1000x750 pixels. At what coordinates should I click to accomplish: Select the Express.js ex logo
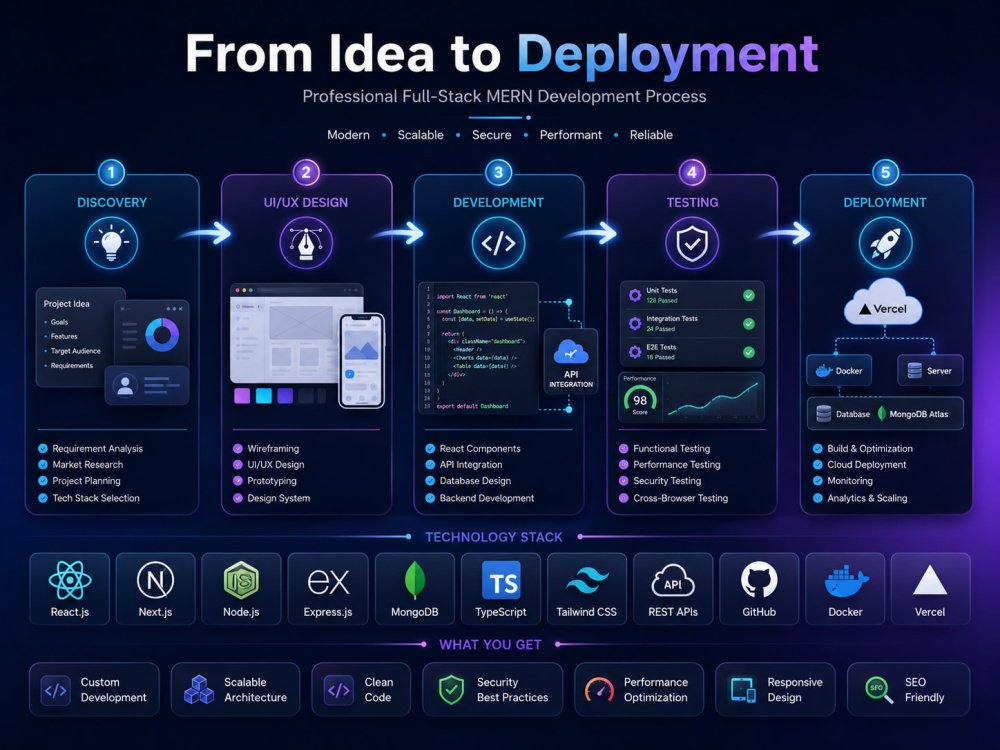coord(328,582)
